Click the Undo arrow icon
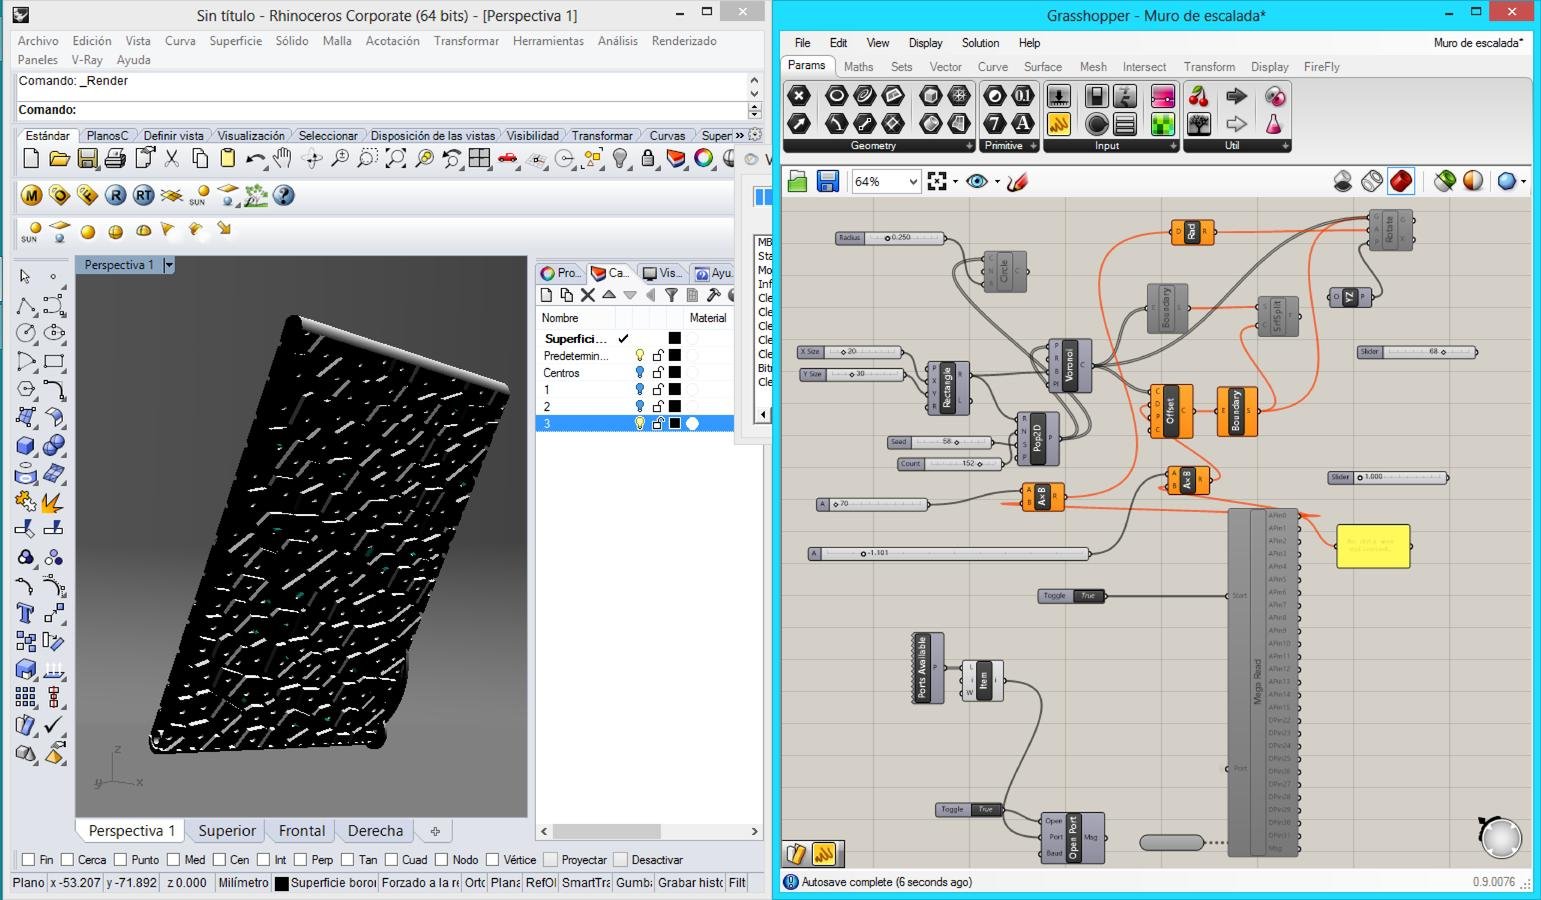The image size is (1541, 900). (255, 159)
